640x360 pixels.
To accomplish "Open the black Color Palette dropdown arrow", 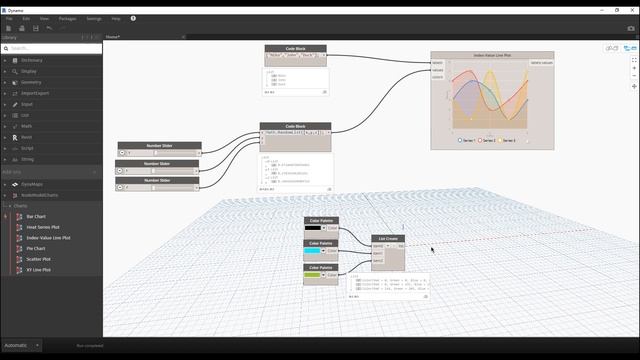I will tap(324, 228).
